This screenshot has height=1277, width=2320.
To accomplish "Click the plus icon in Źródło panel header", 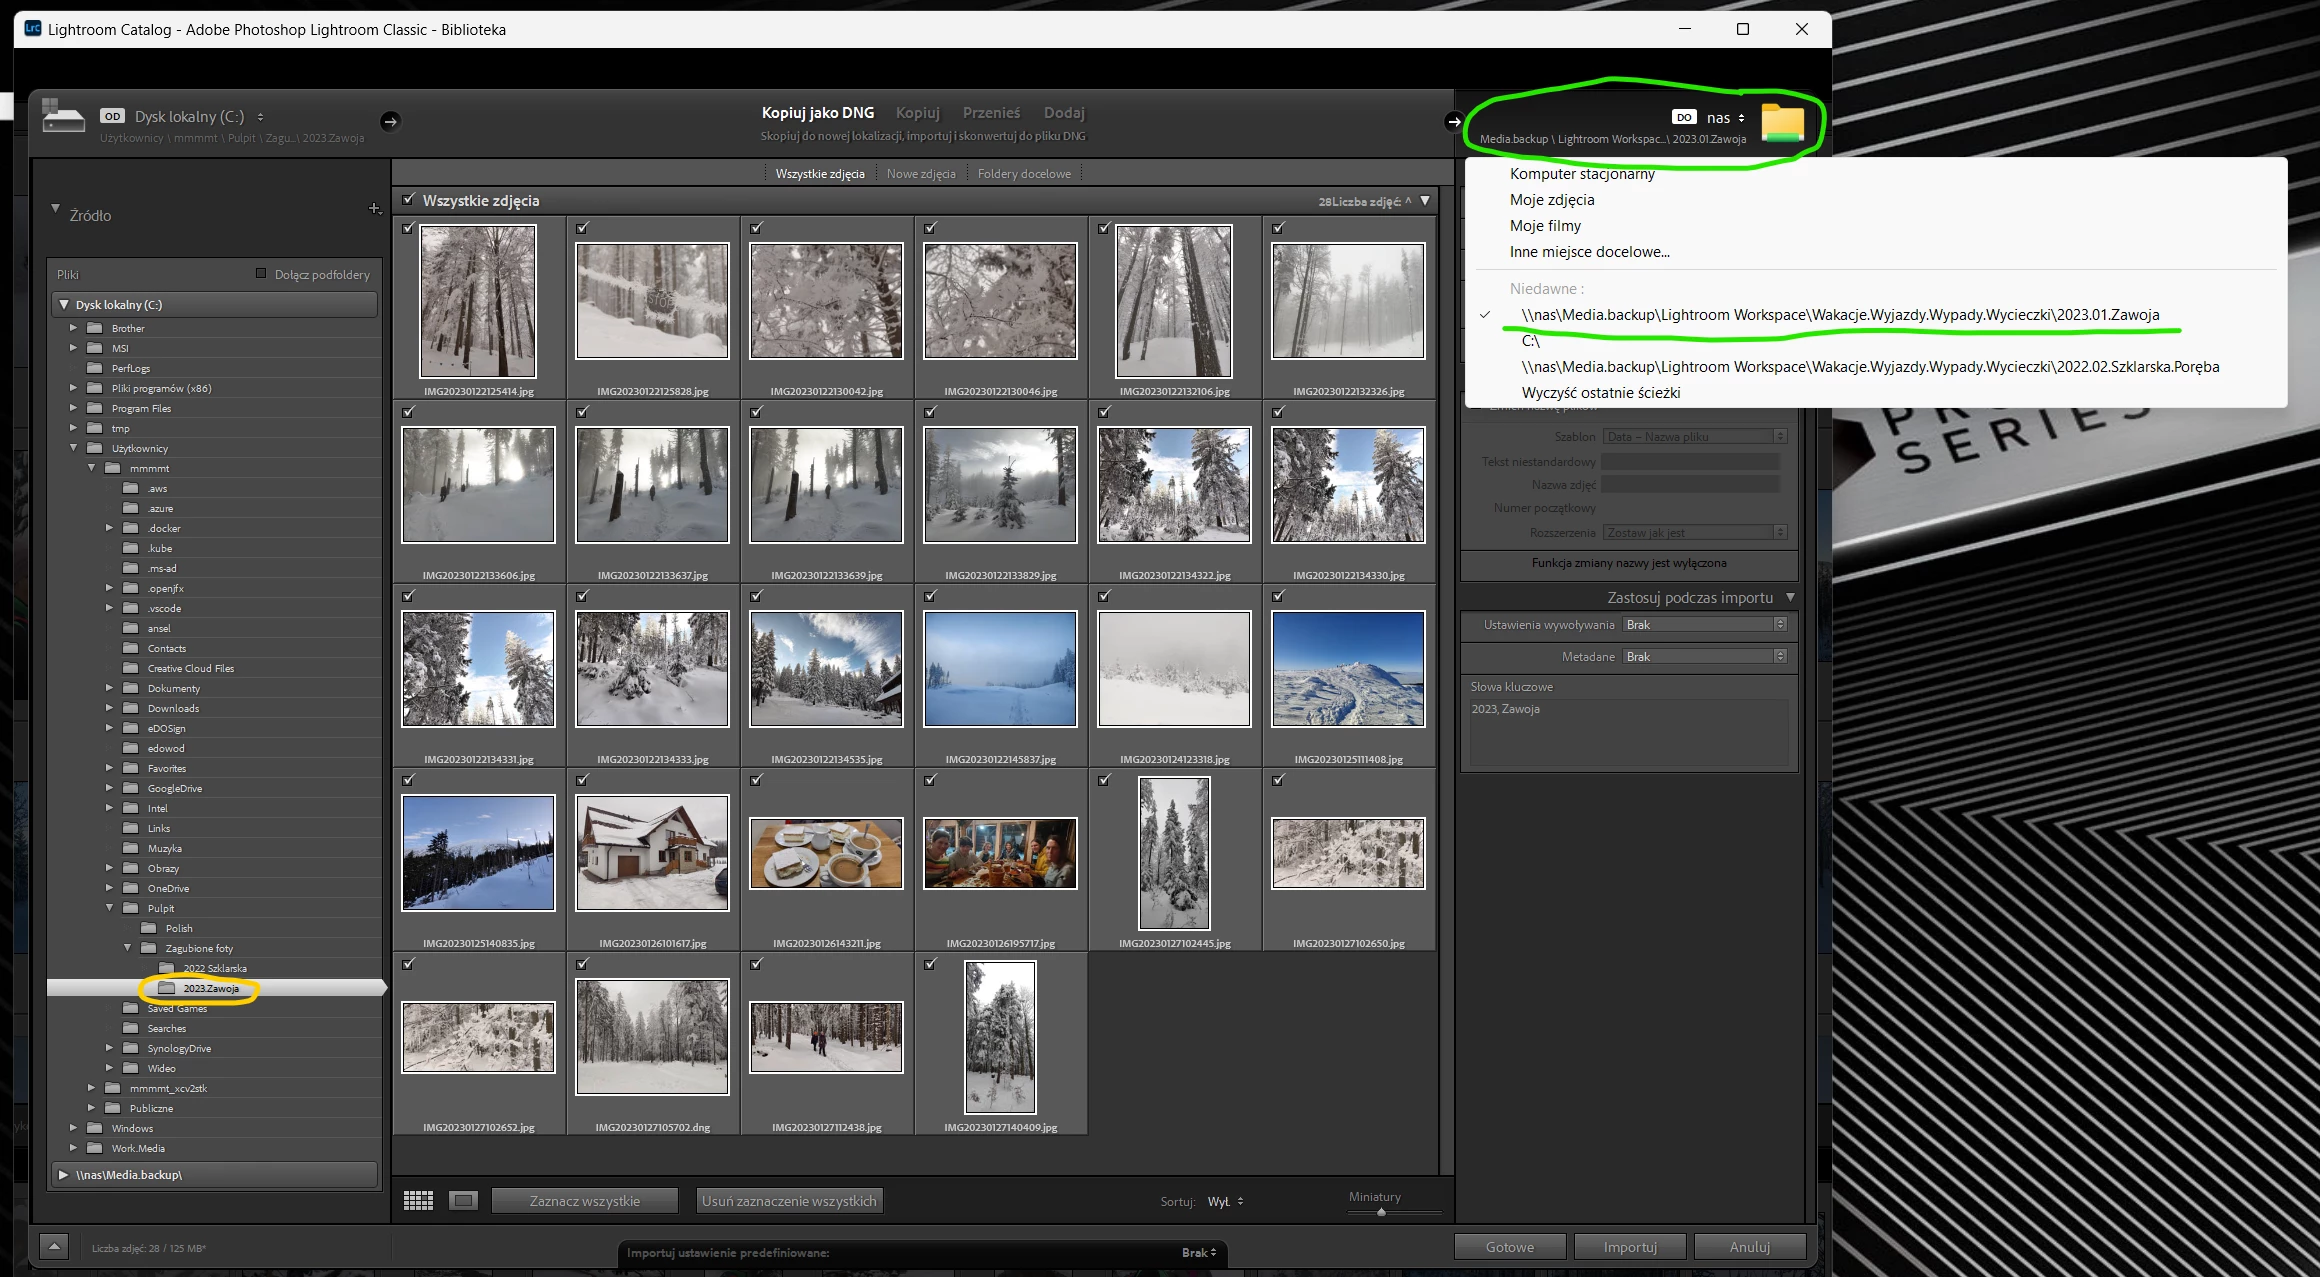I will click(x=374, y=208).
